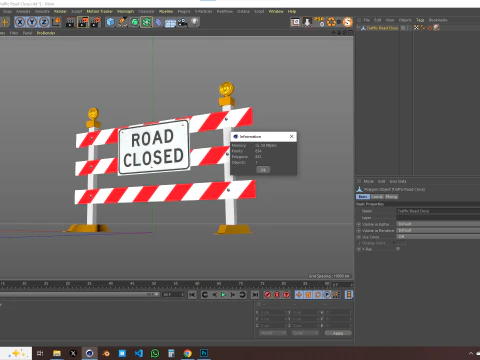Select Traffic Road Close object in Object Manager

pos(382,28)
